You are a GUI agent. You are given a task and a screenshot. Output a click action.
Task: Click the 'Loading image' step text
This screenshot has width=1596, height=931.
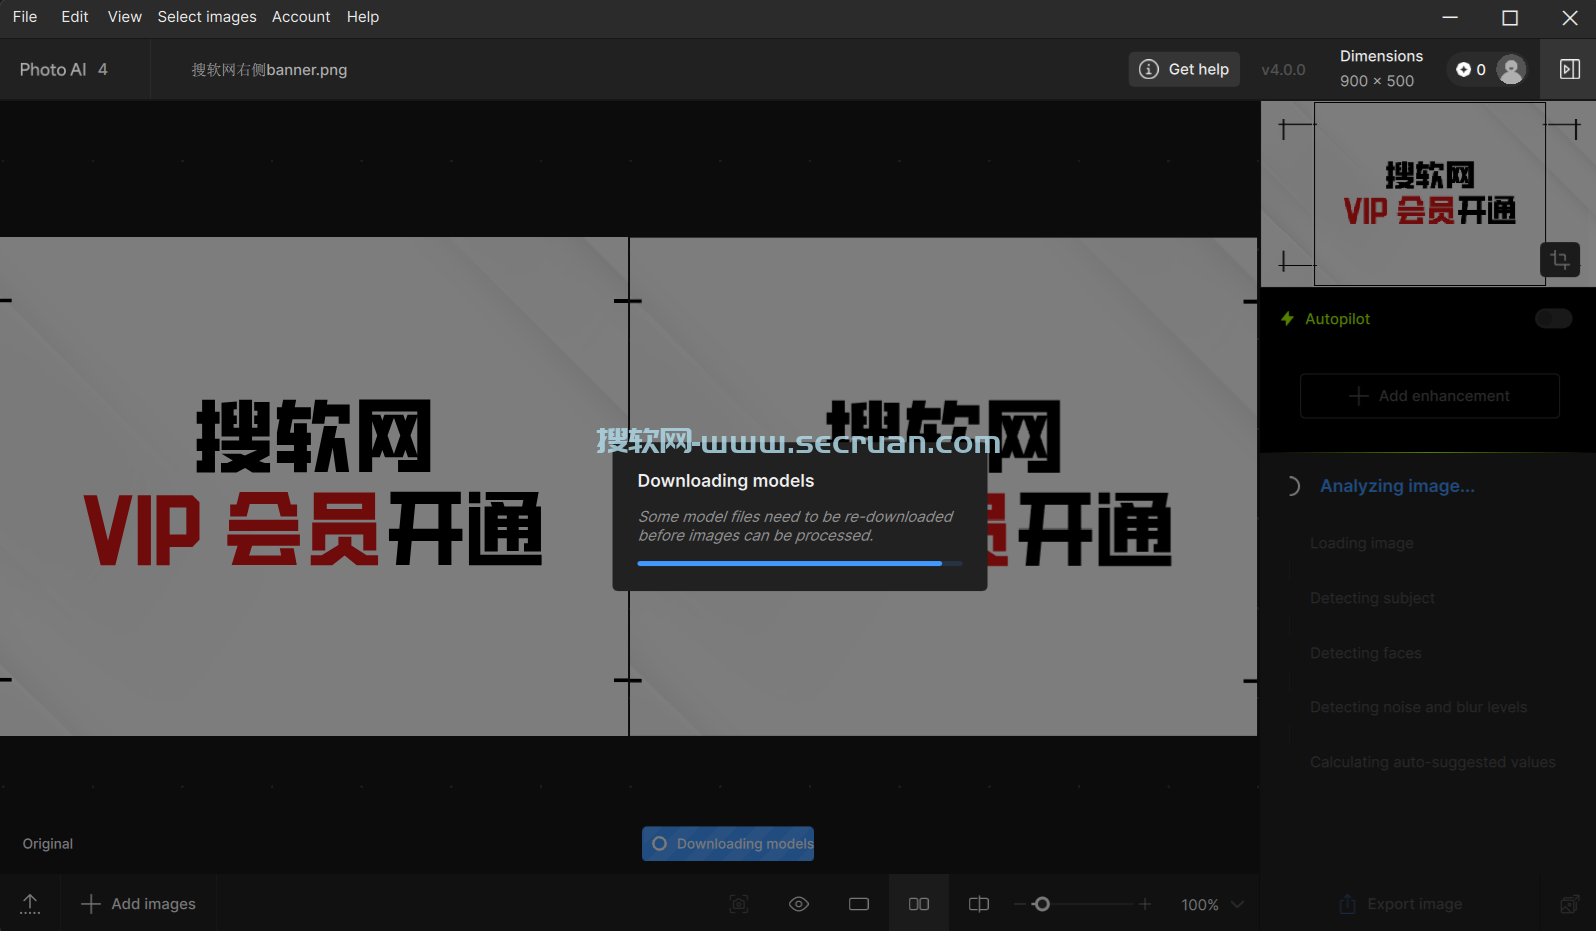[1361, 543]
